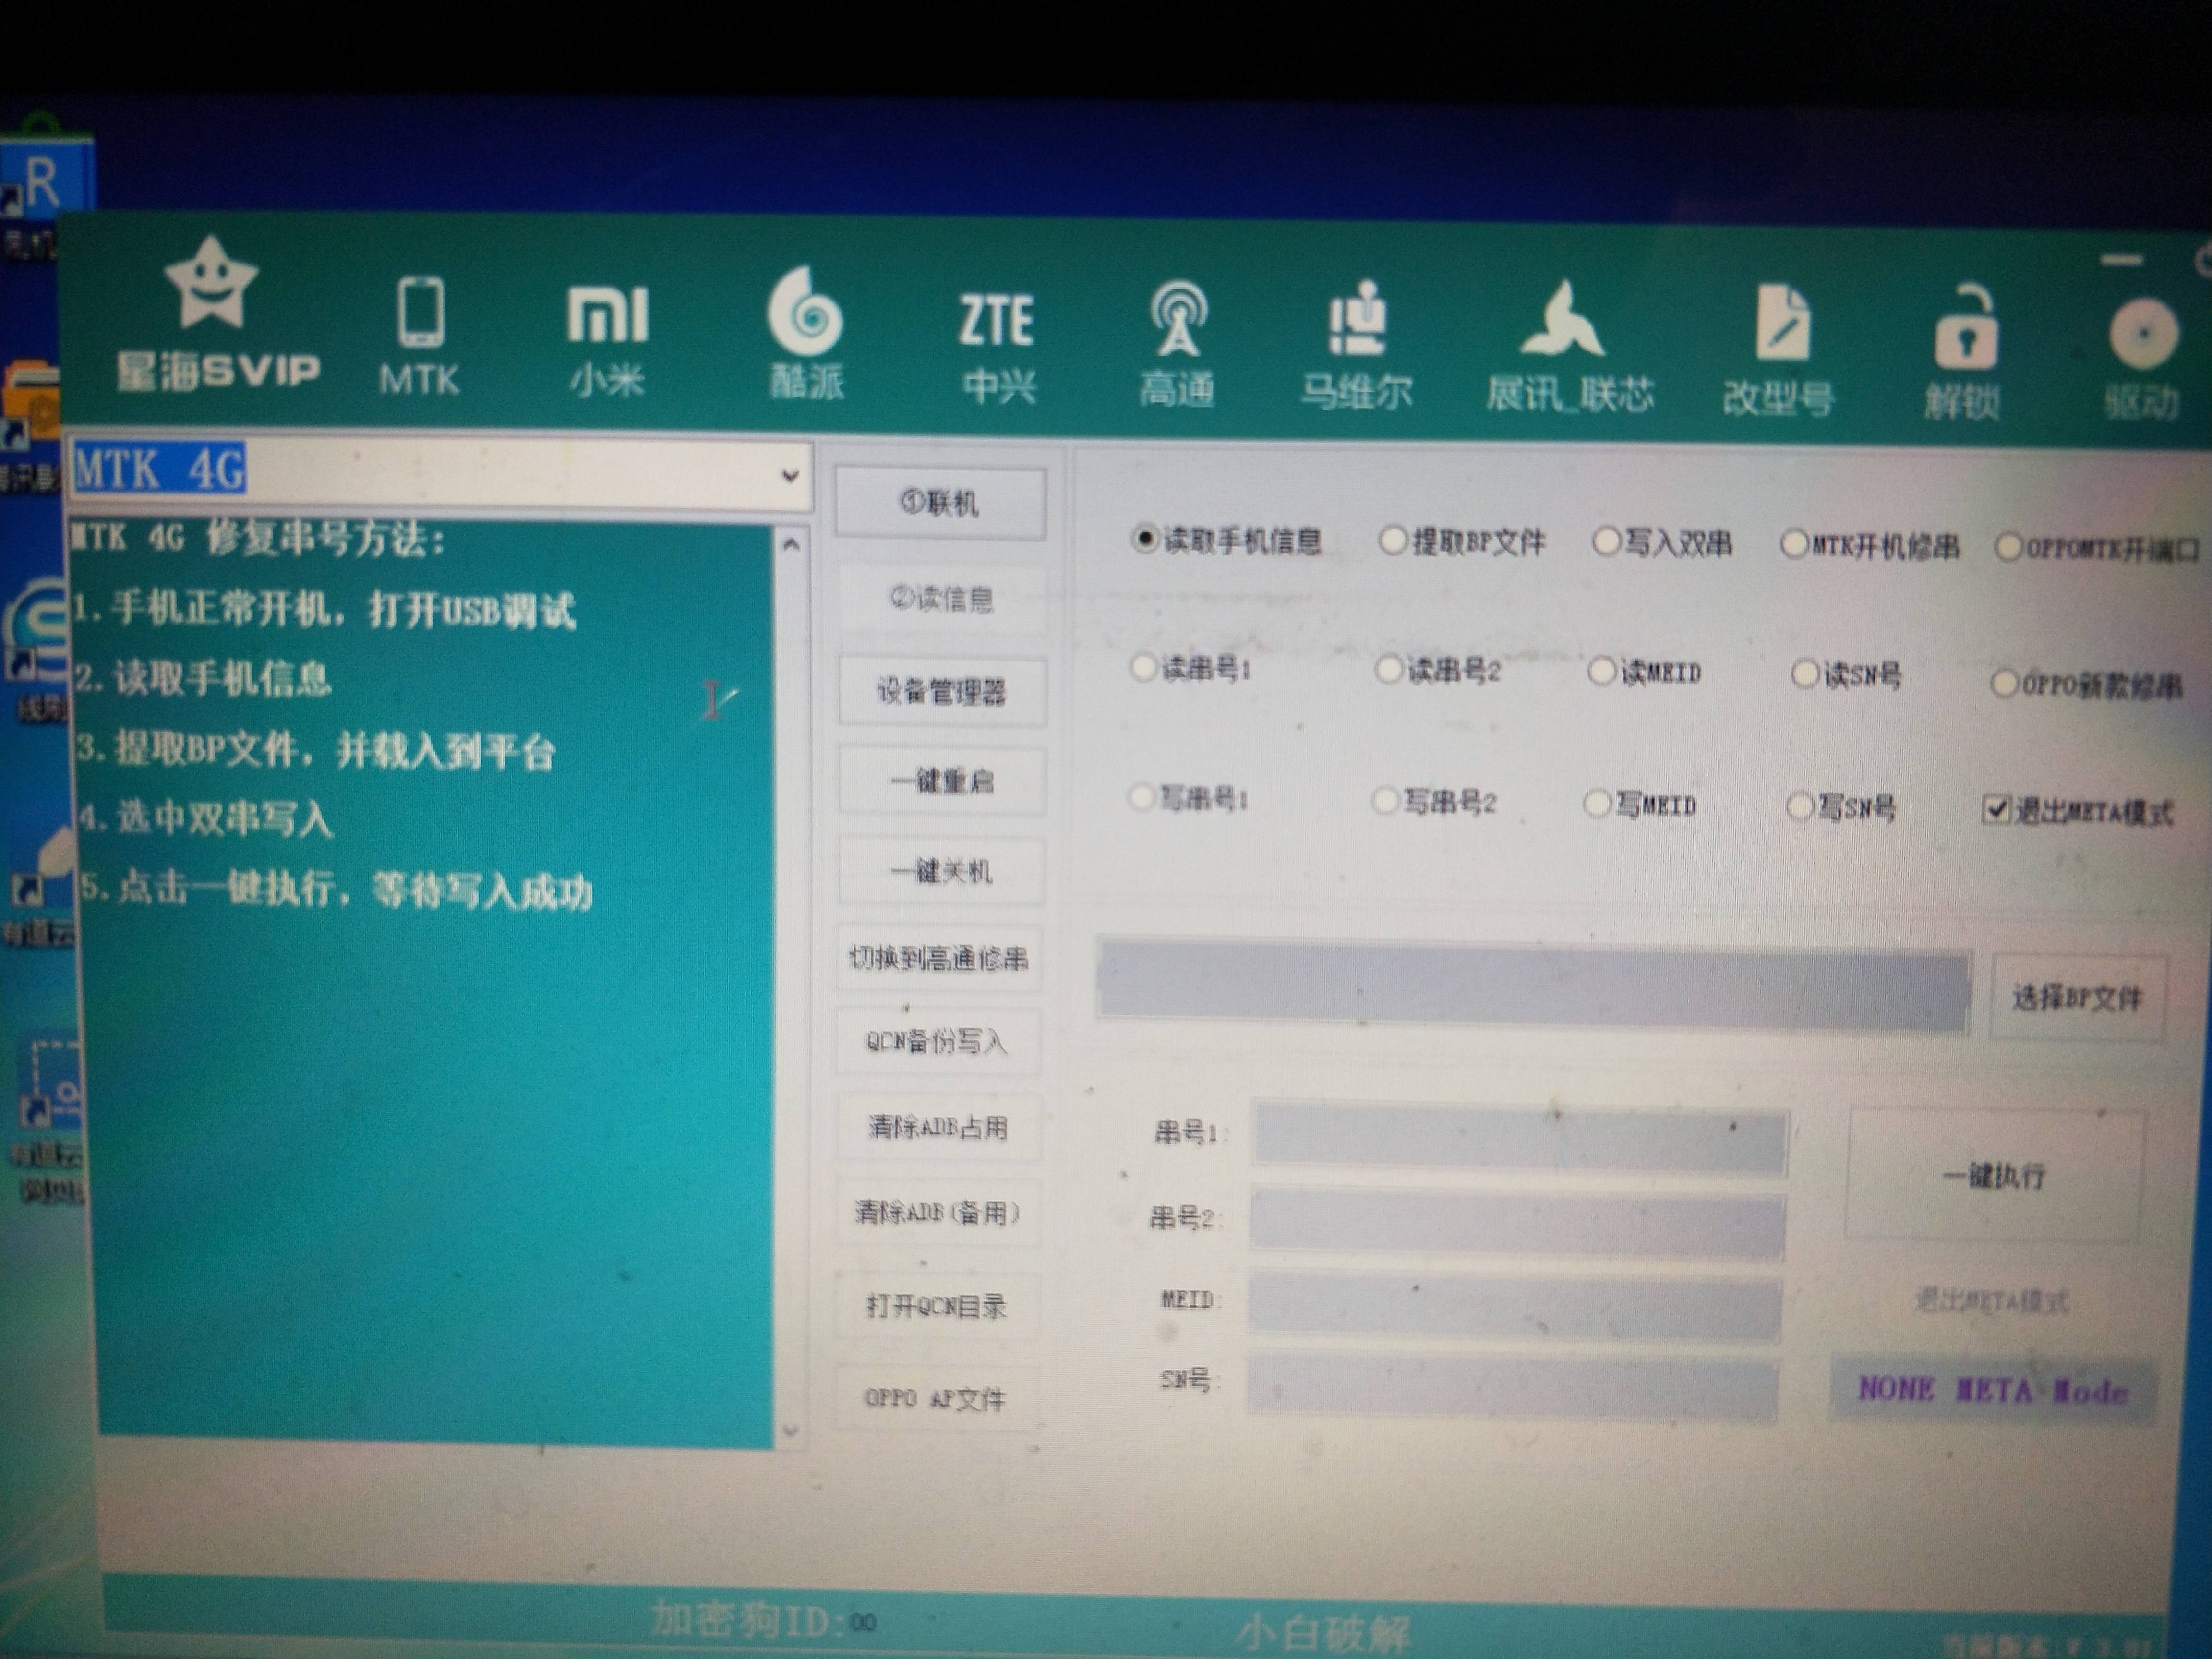The image size is (2212, 1659).
Task: Select the 写串号1 radio option
Action: point(1188,798)
